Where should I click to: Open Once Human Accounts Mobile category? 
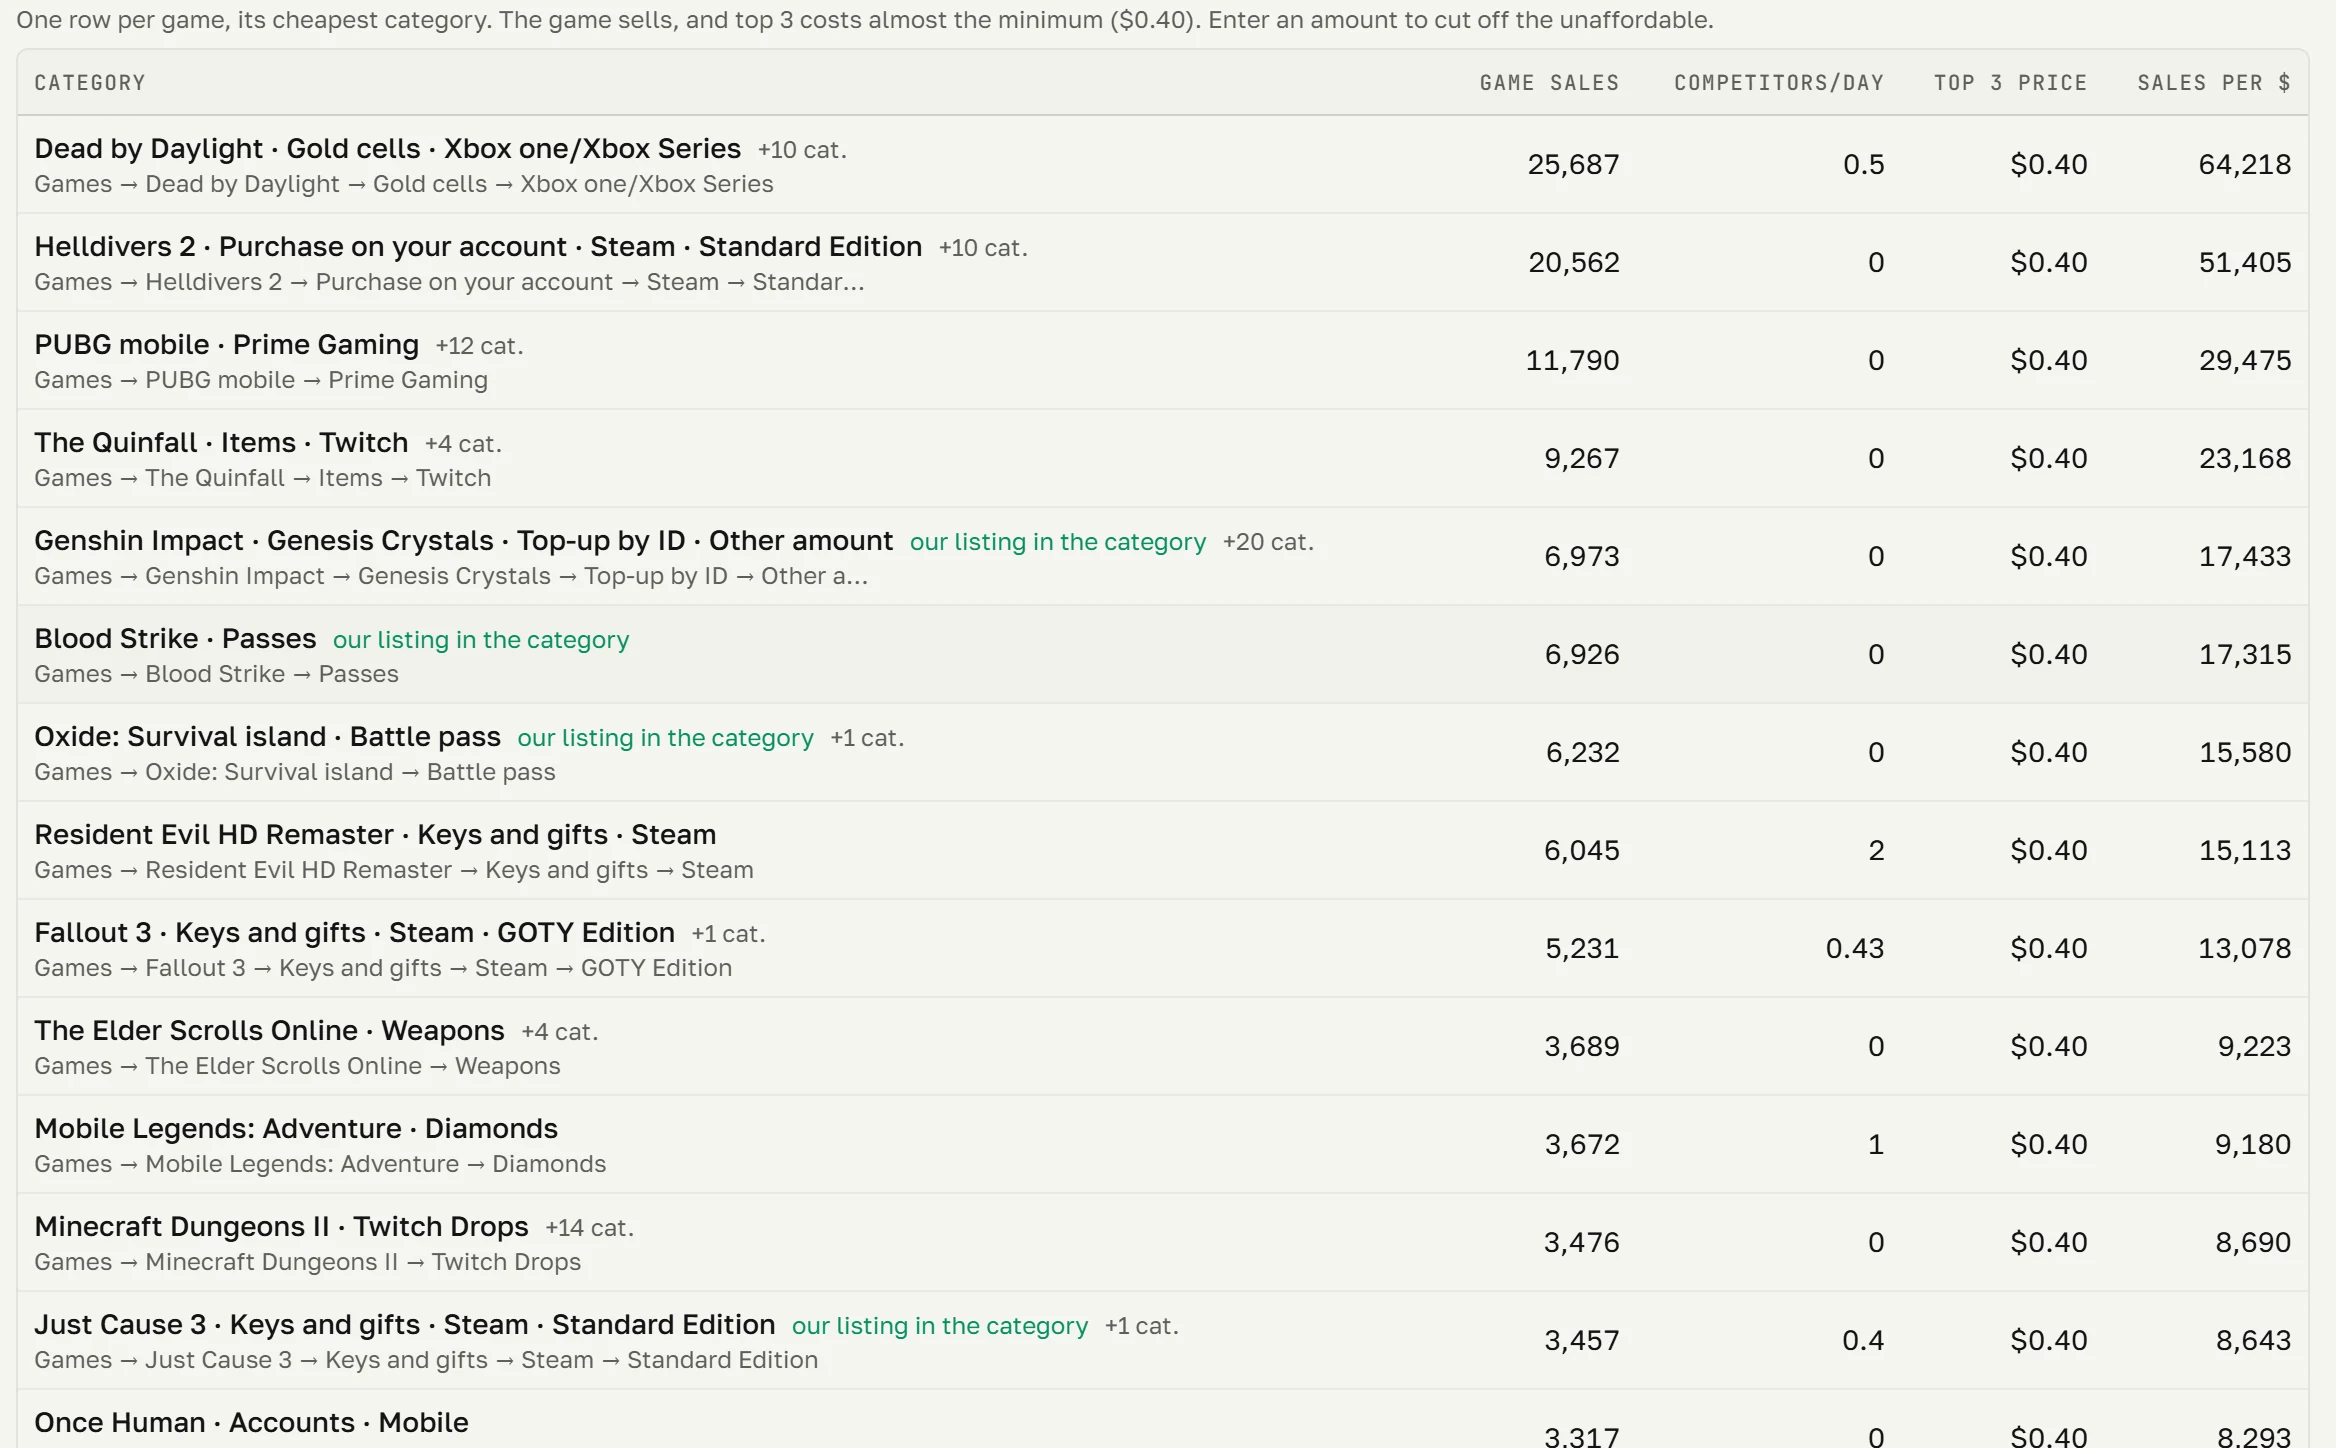[x=251, y=1422]
